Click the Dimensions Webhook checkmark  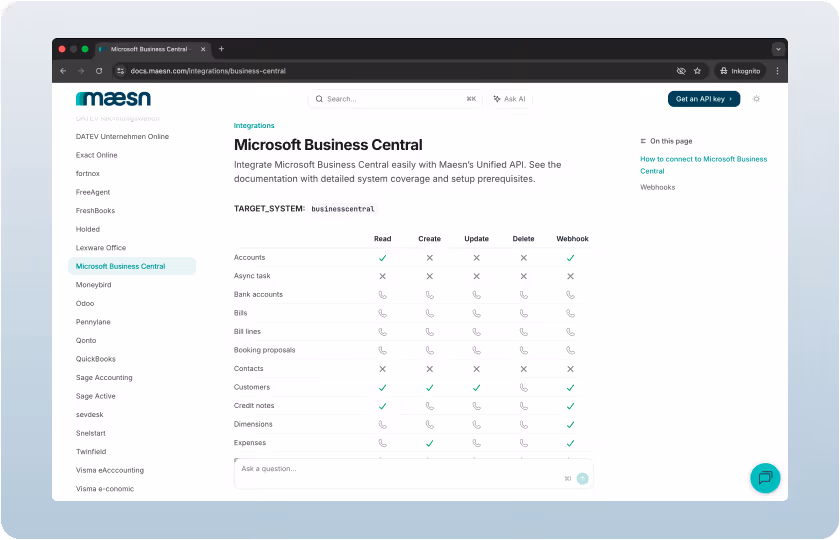[571, 425]
